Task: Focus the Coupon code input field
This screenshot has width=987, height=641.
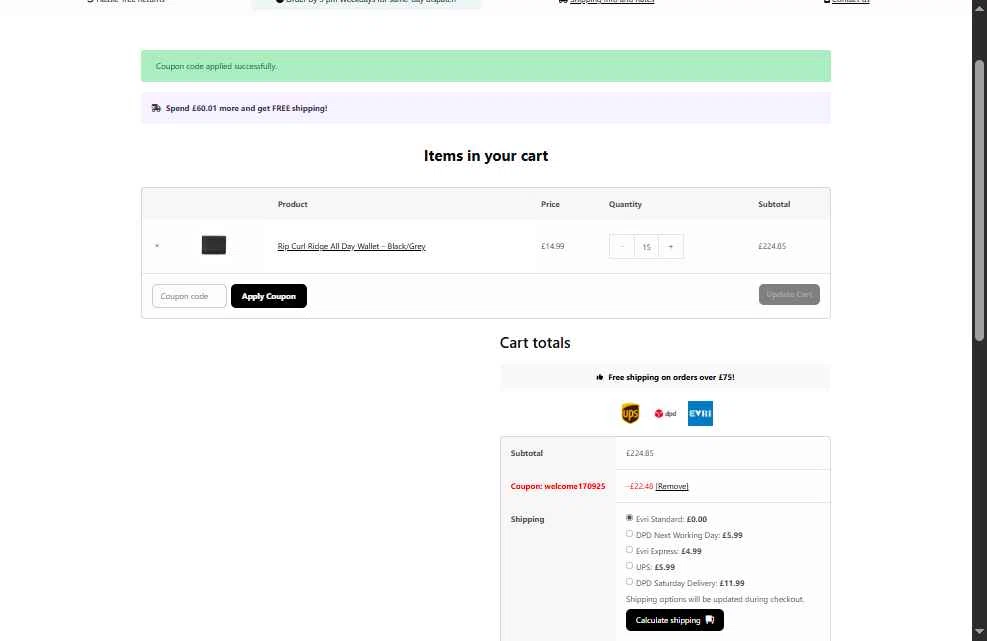Action: [189, 296]
